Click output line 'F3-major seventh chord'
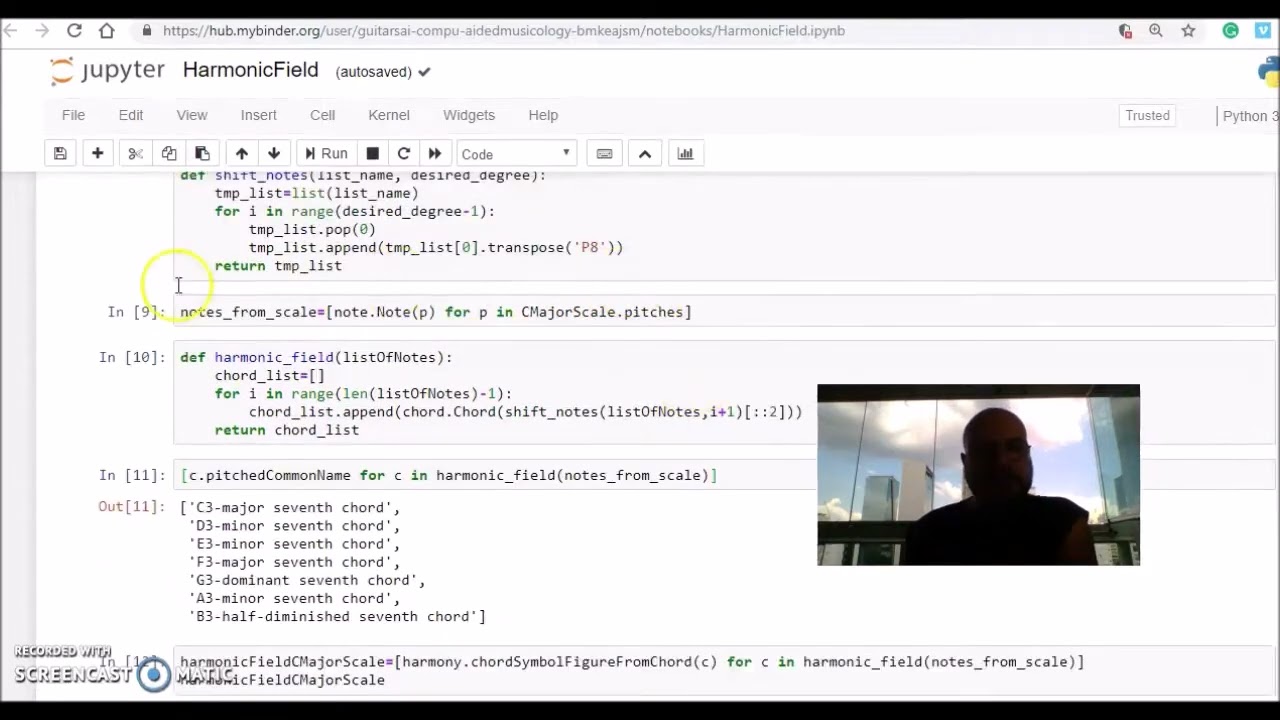The width and height of the screenshot is (1280, 720). coord(294,562)
